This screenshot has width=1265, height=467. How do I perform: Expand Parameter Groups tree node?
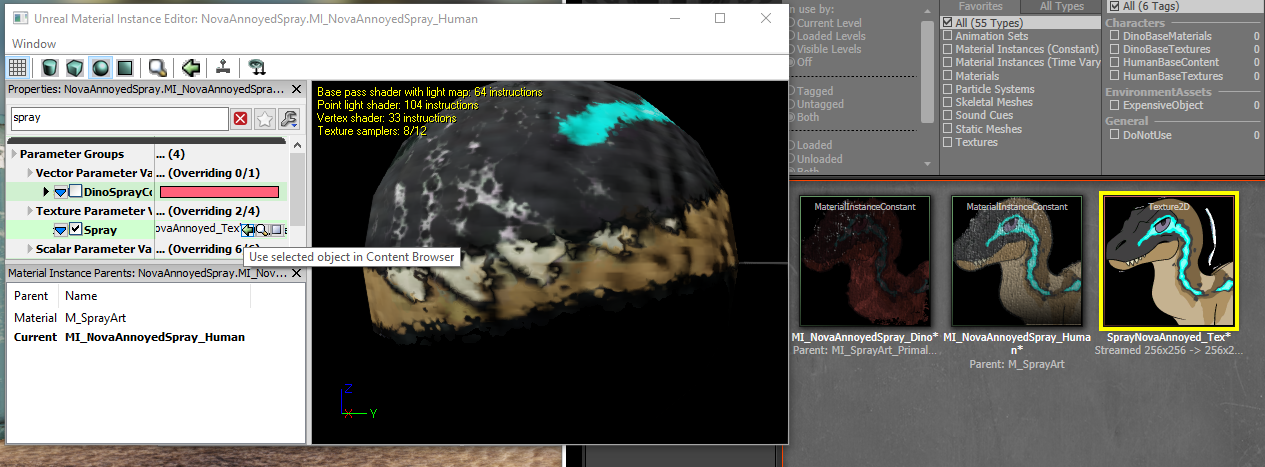(14, 154)
